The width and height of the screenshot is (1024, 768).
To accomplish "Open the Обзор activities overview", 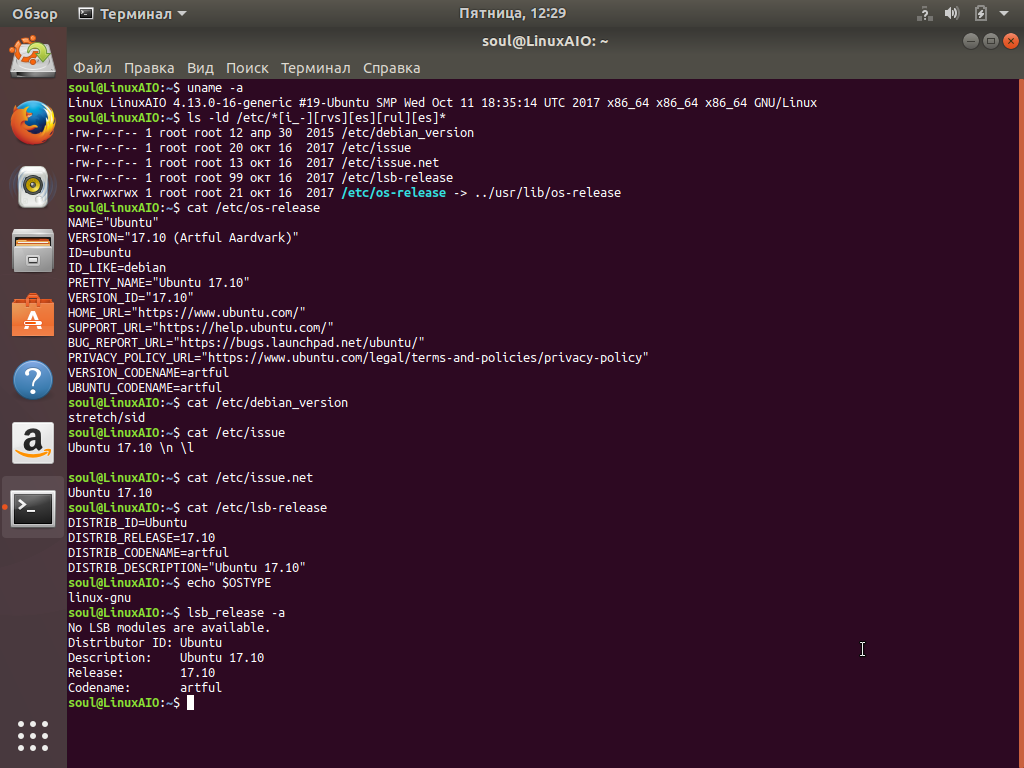I will point(35,14).
